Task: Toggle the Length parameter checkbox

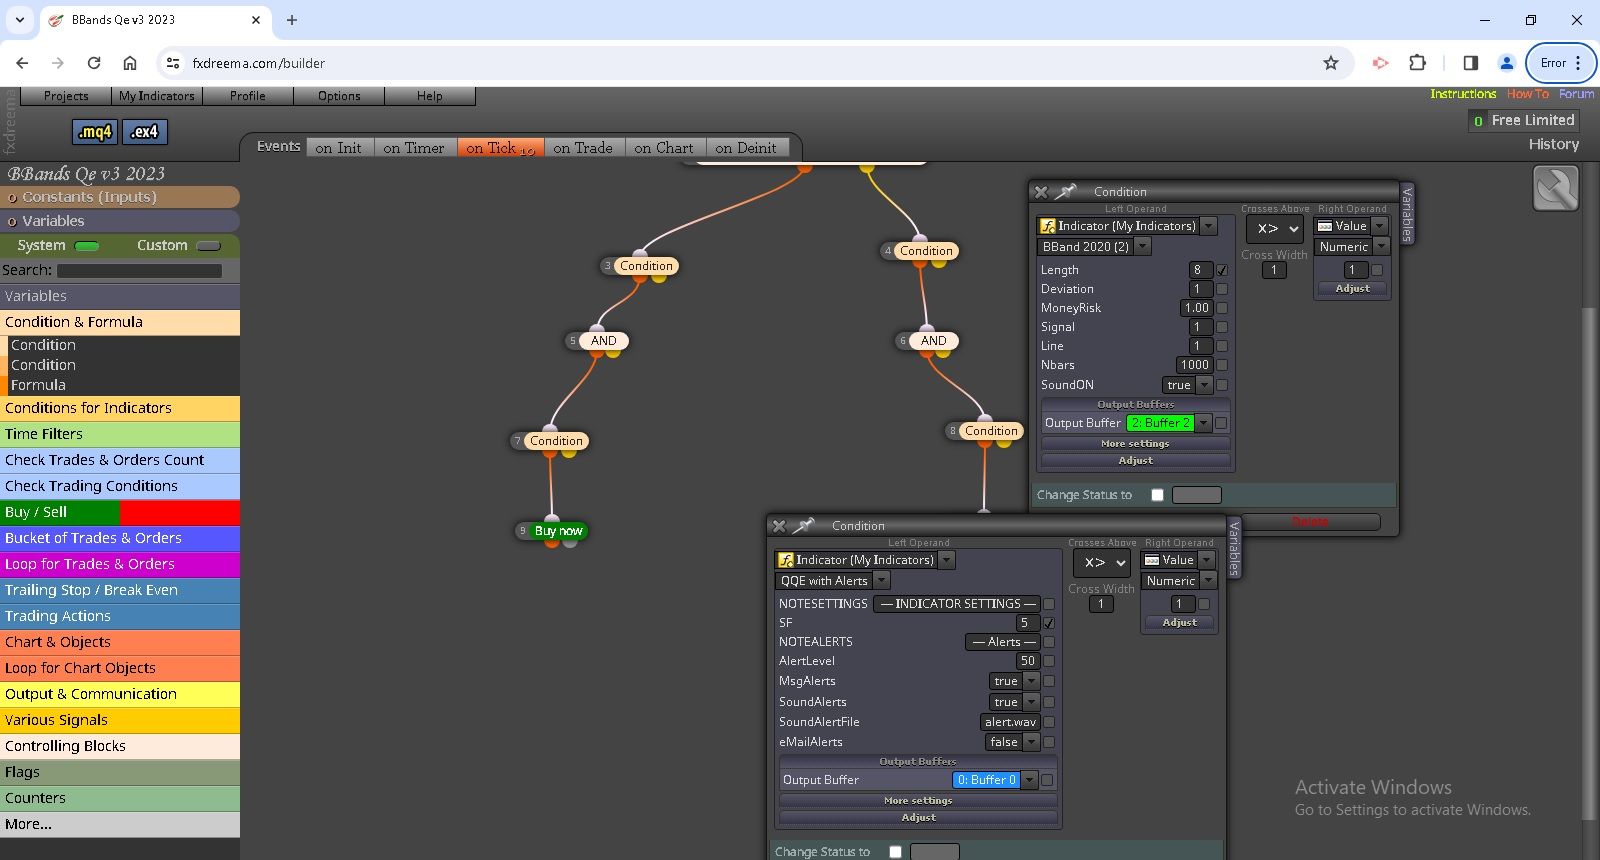Action: [x=1222, y=270]
